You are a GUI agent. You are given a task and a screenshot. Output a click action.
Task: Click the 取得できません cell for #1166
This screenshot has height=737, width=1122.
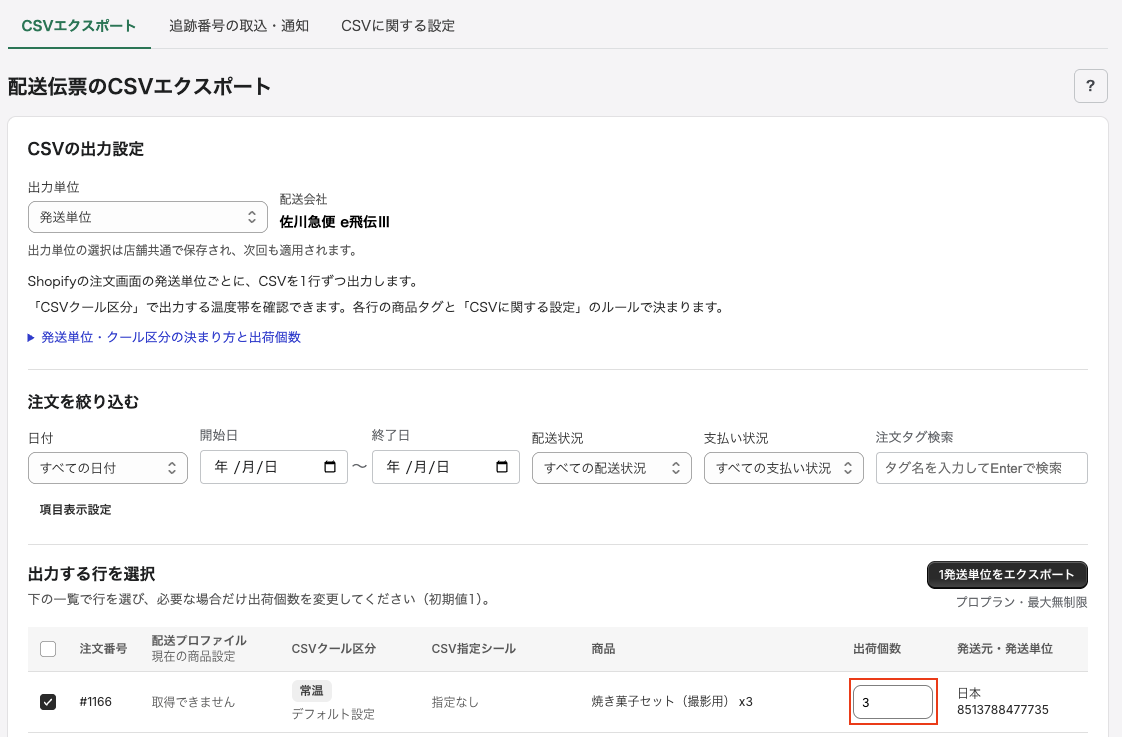pyautogui.click(x=193, y=702)
